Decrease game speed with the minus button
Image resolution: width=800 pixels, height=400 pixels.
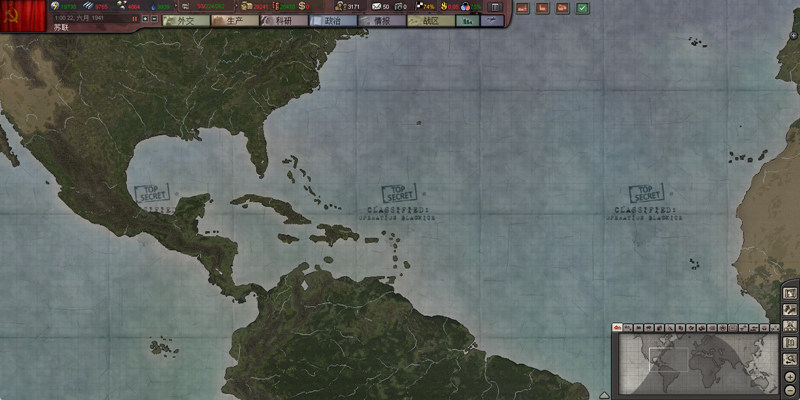[x=154, y=19]
